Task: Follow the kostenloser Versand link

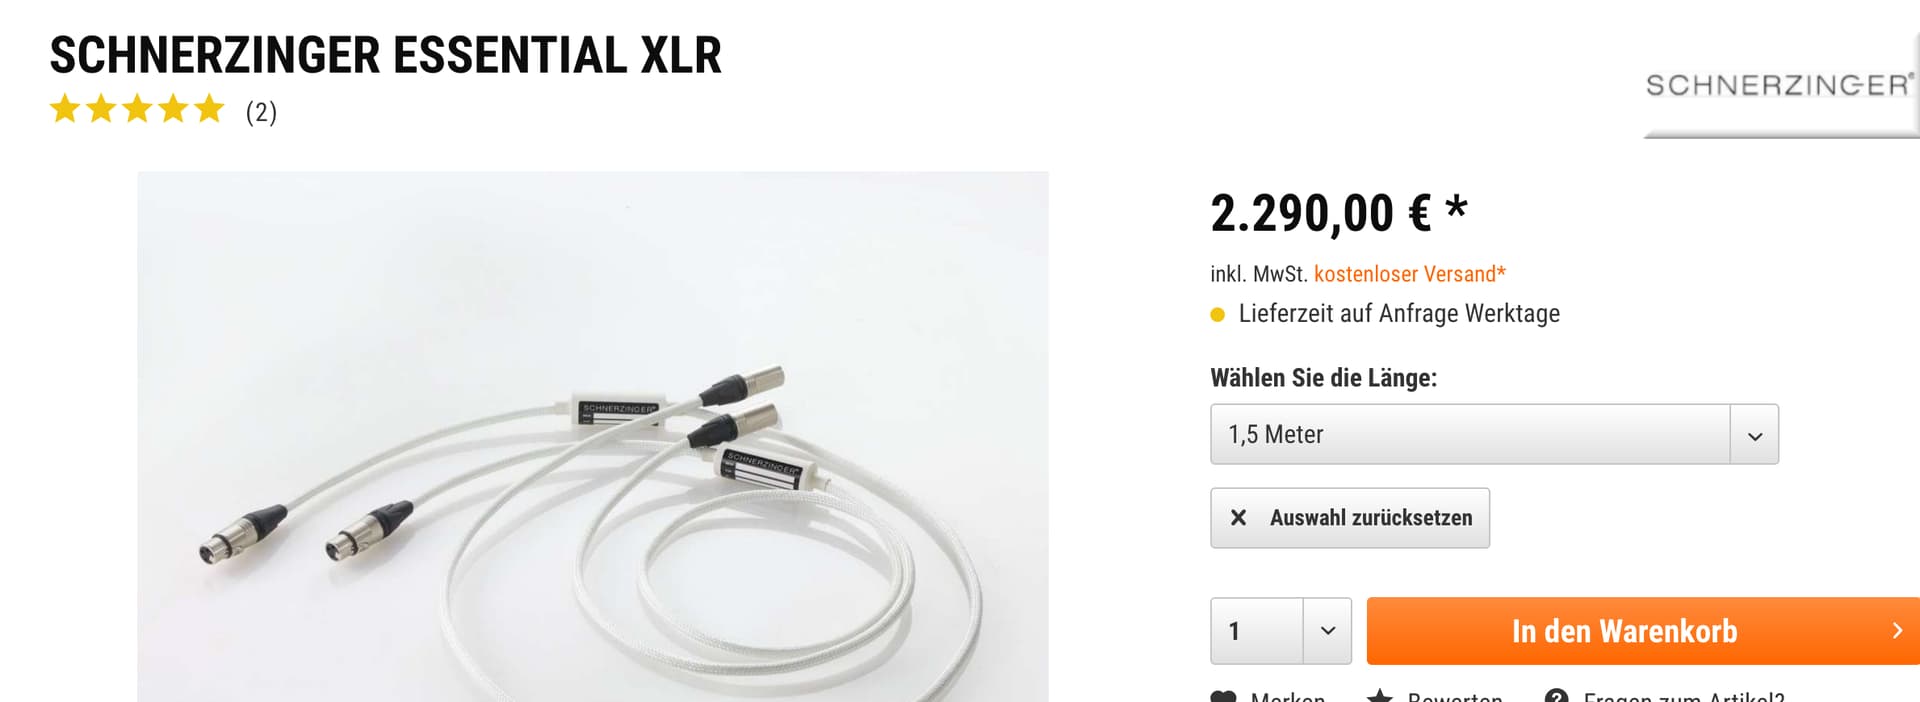Action: click(1409, 274)
